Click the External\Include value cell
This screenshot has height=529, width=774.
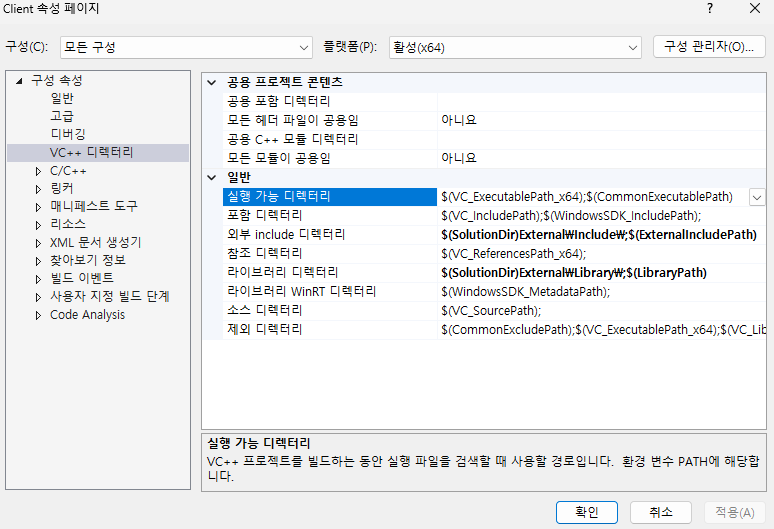pyautogui.click(x=601, y=234)
